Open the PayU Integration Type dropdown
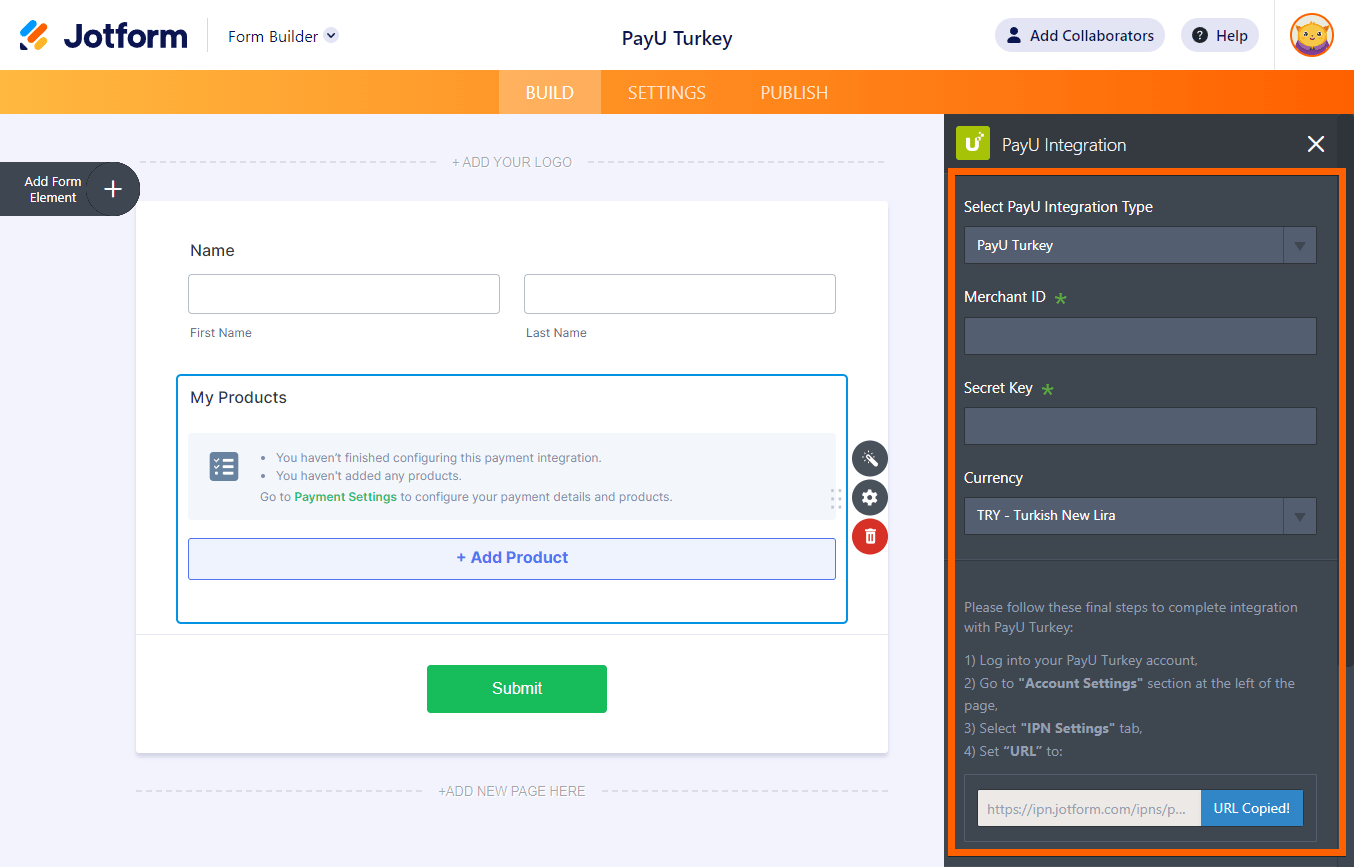The width and height of the screenshot is (1354, 867). point(1140,245)
